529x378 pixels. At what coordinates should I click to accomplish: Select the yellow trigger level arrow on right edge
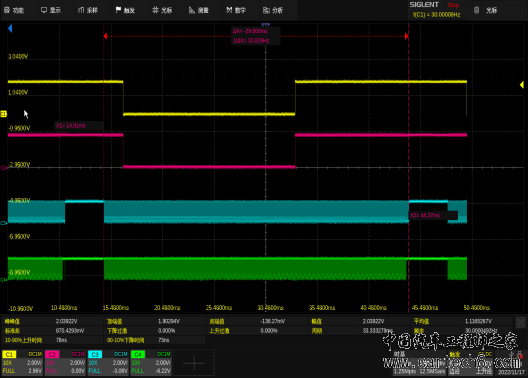[522, 84]
